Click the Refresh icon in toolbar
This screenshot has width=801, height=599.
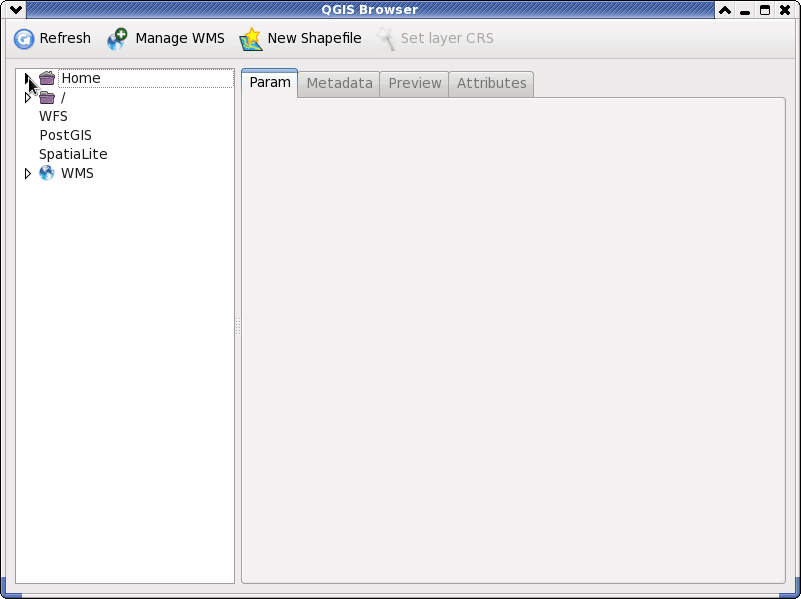click(x=23, y=39)
